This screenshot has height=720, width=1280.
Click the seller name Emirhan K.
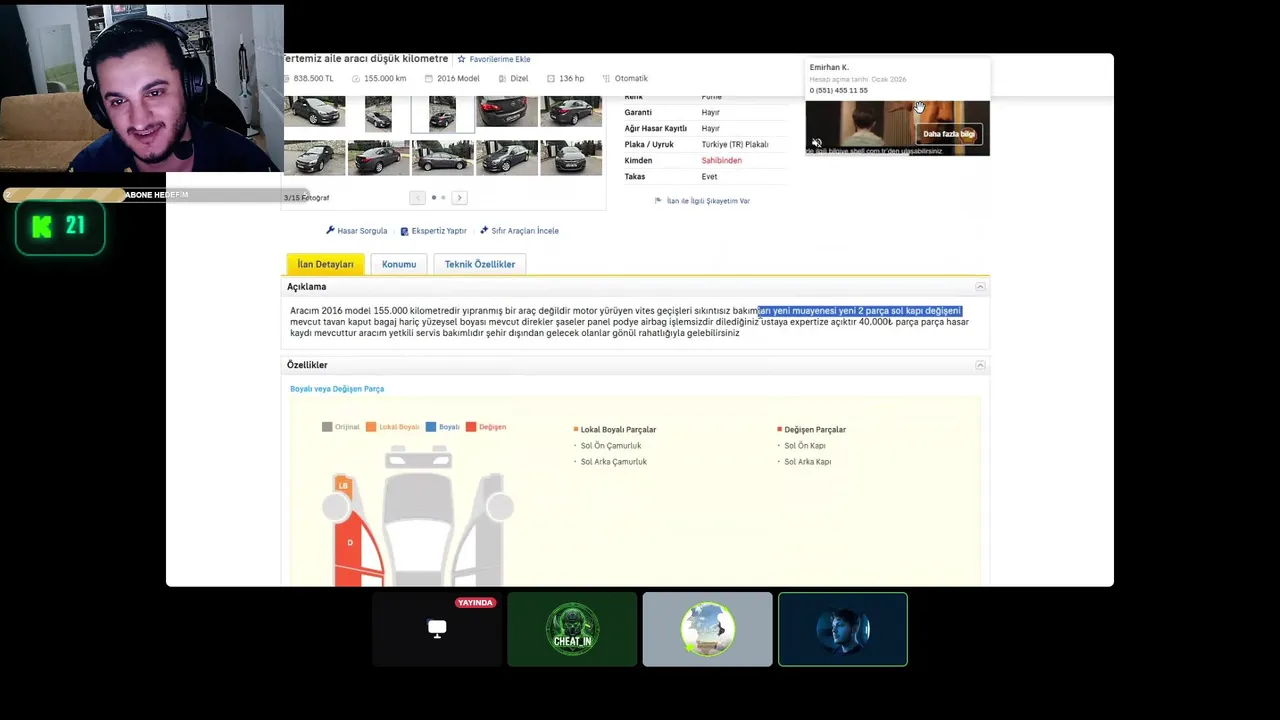coord(829,67)
